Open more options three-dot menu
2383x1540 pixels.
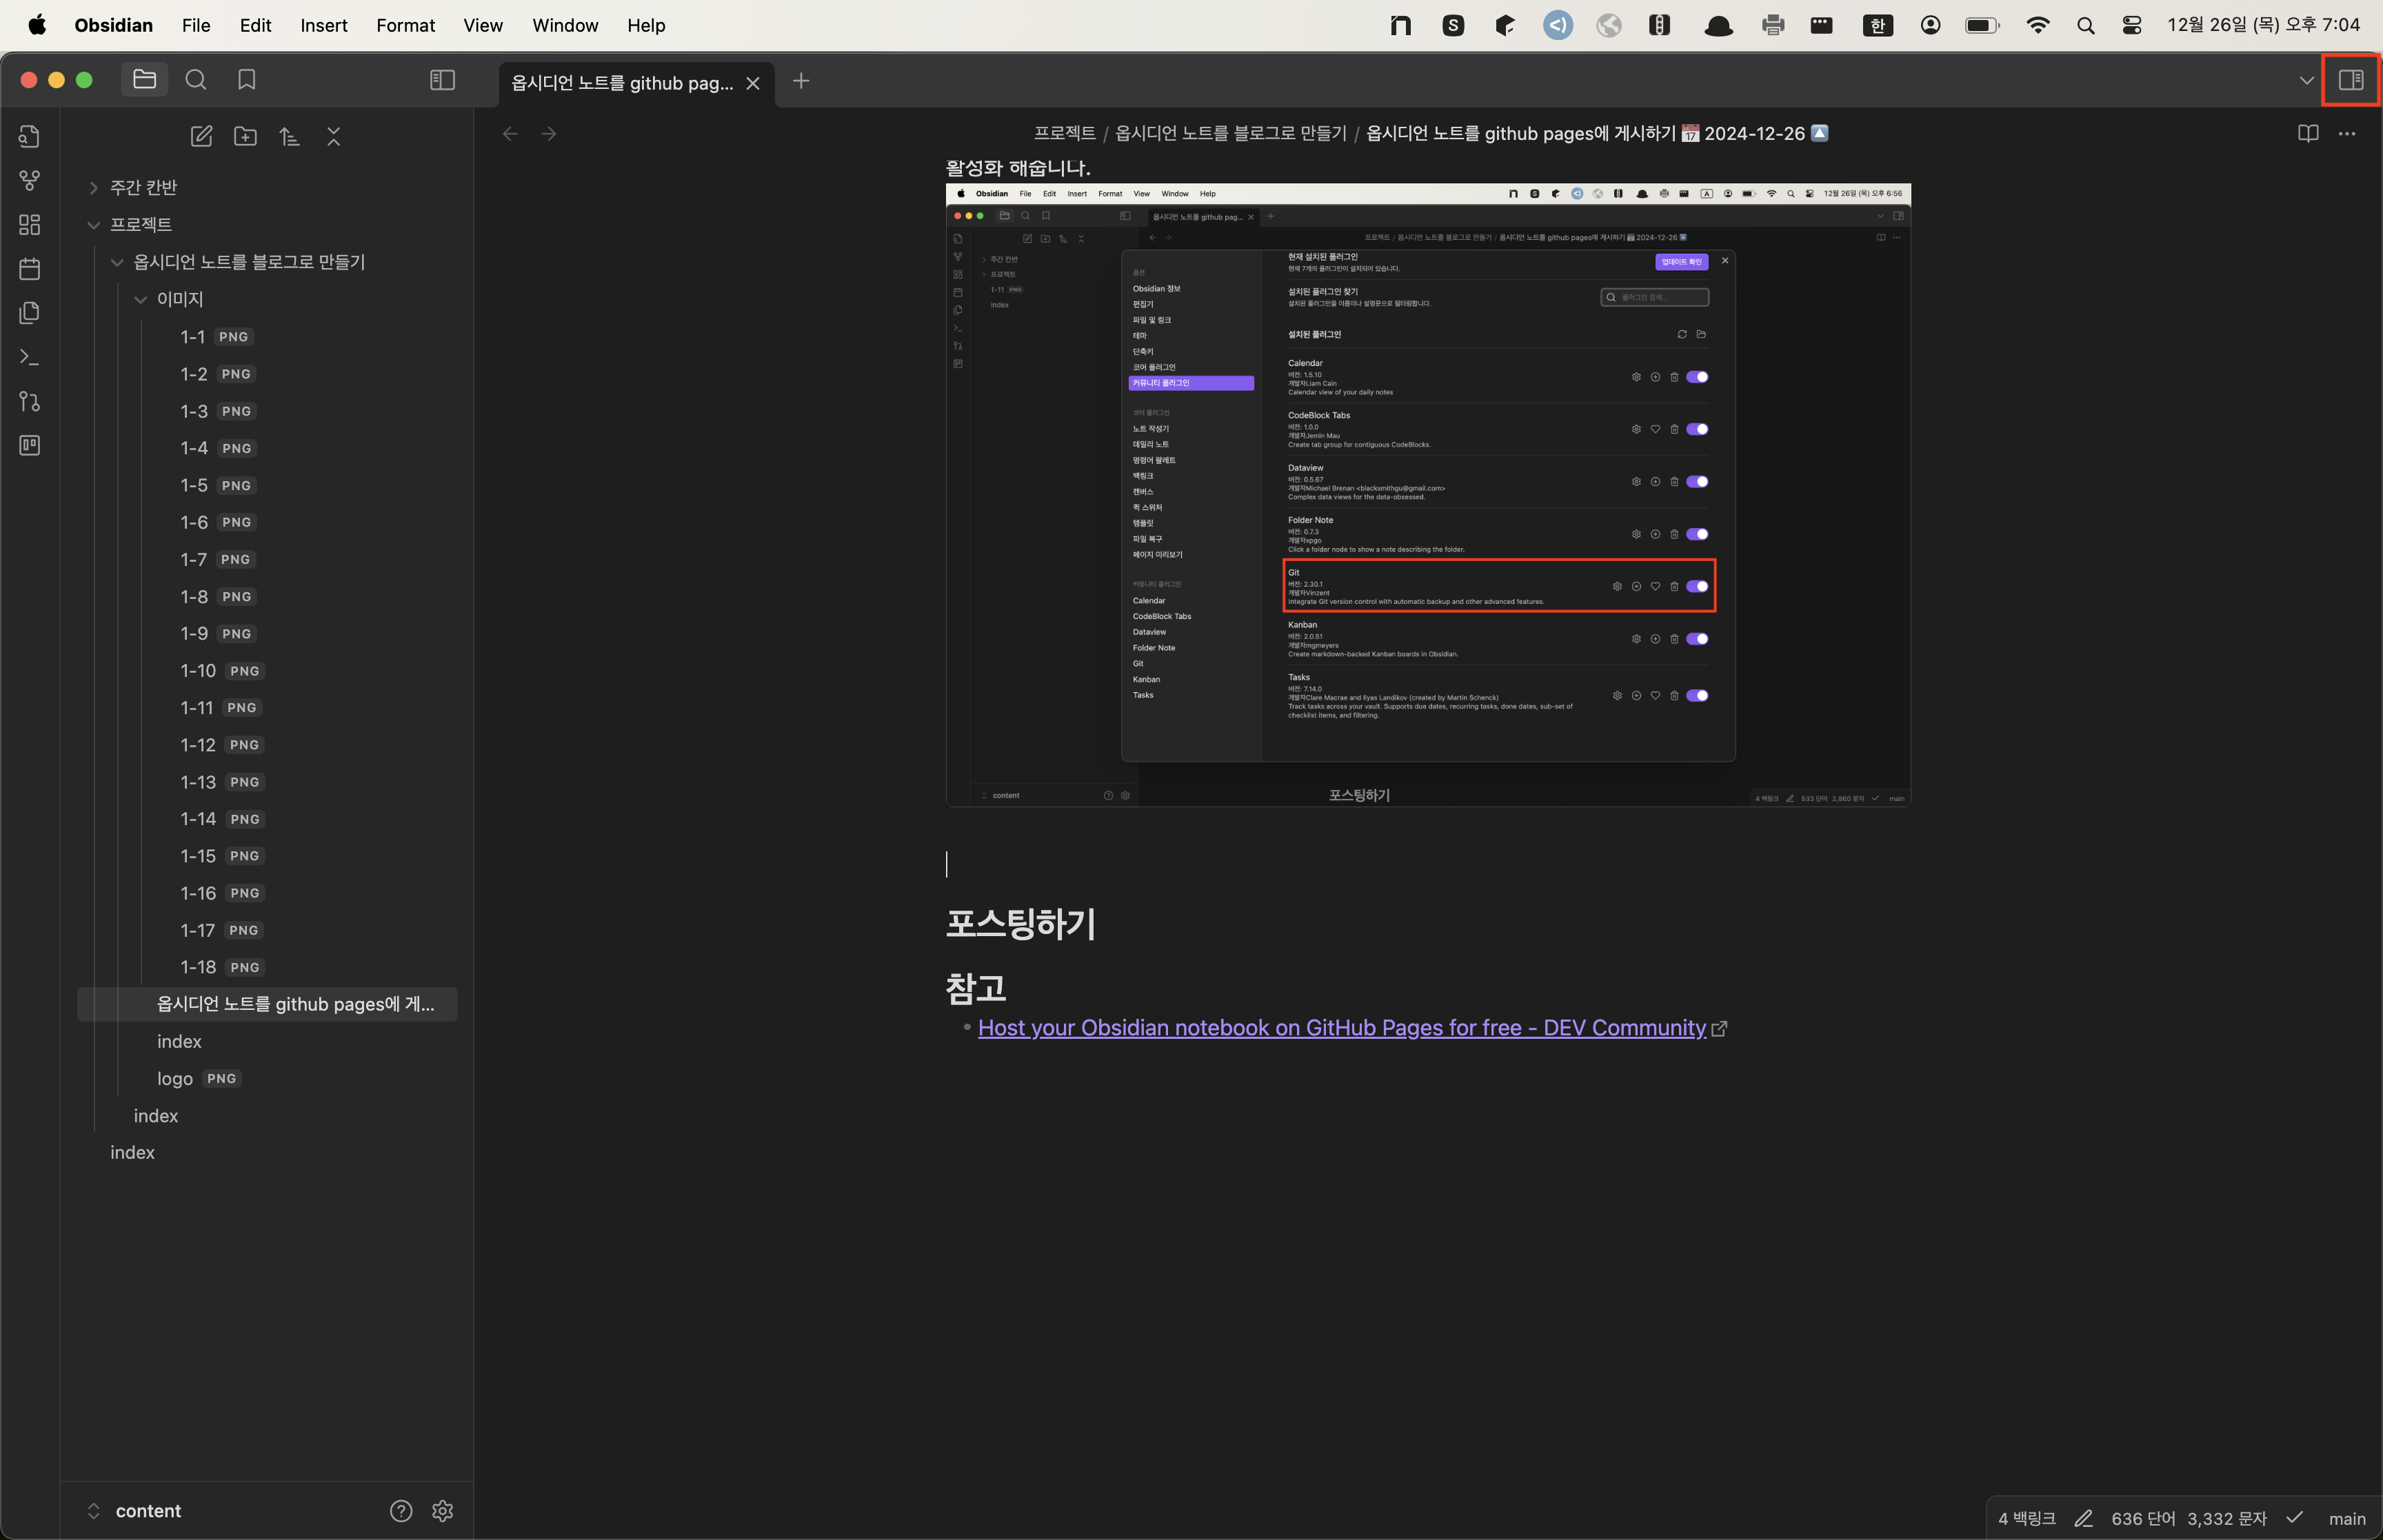(x=2347, y=134)
